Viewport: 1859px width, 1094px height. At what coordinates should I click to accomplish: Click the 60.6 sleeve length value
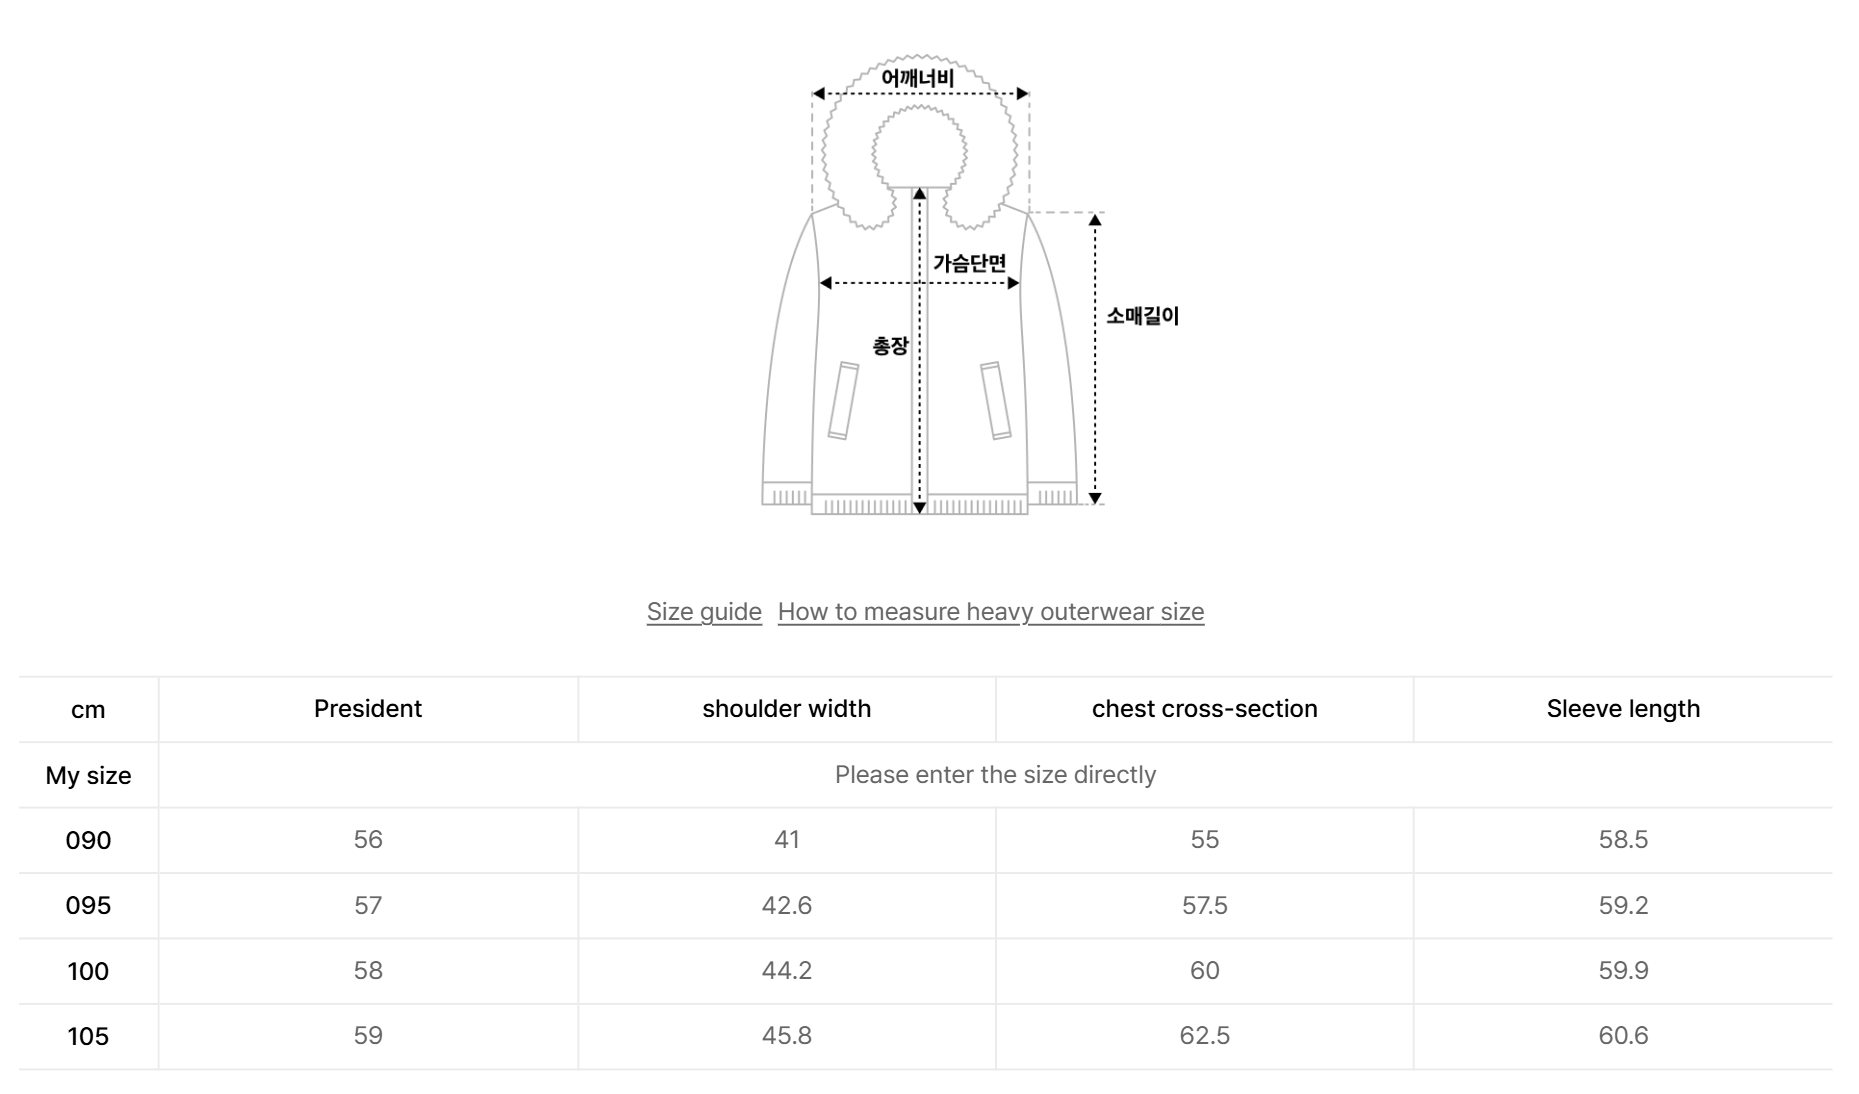(1623, 1036)
